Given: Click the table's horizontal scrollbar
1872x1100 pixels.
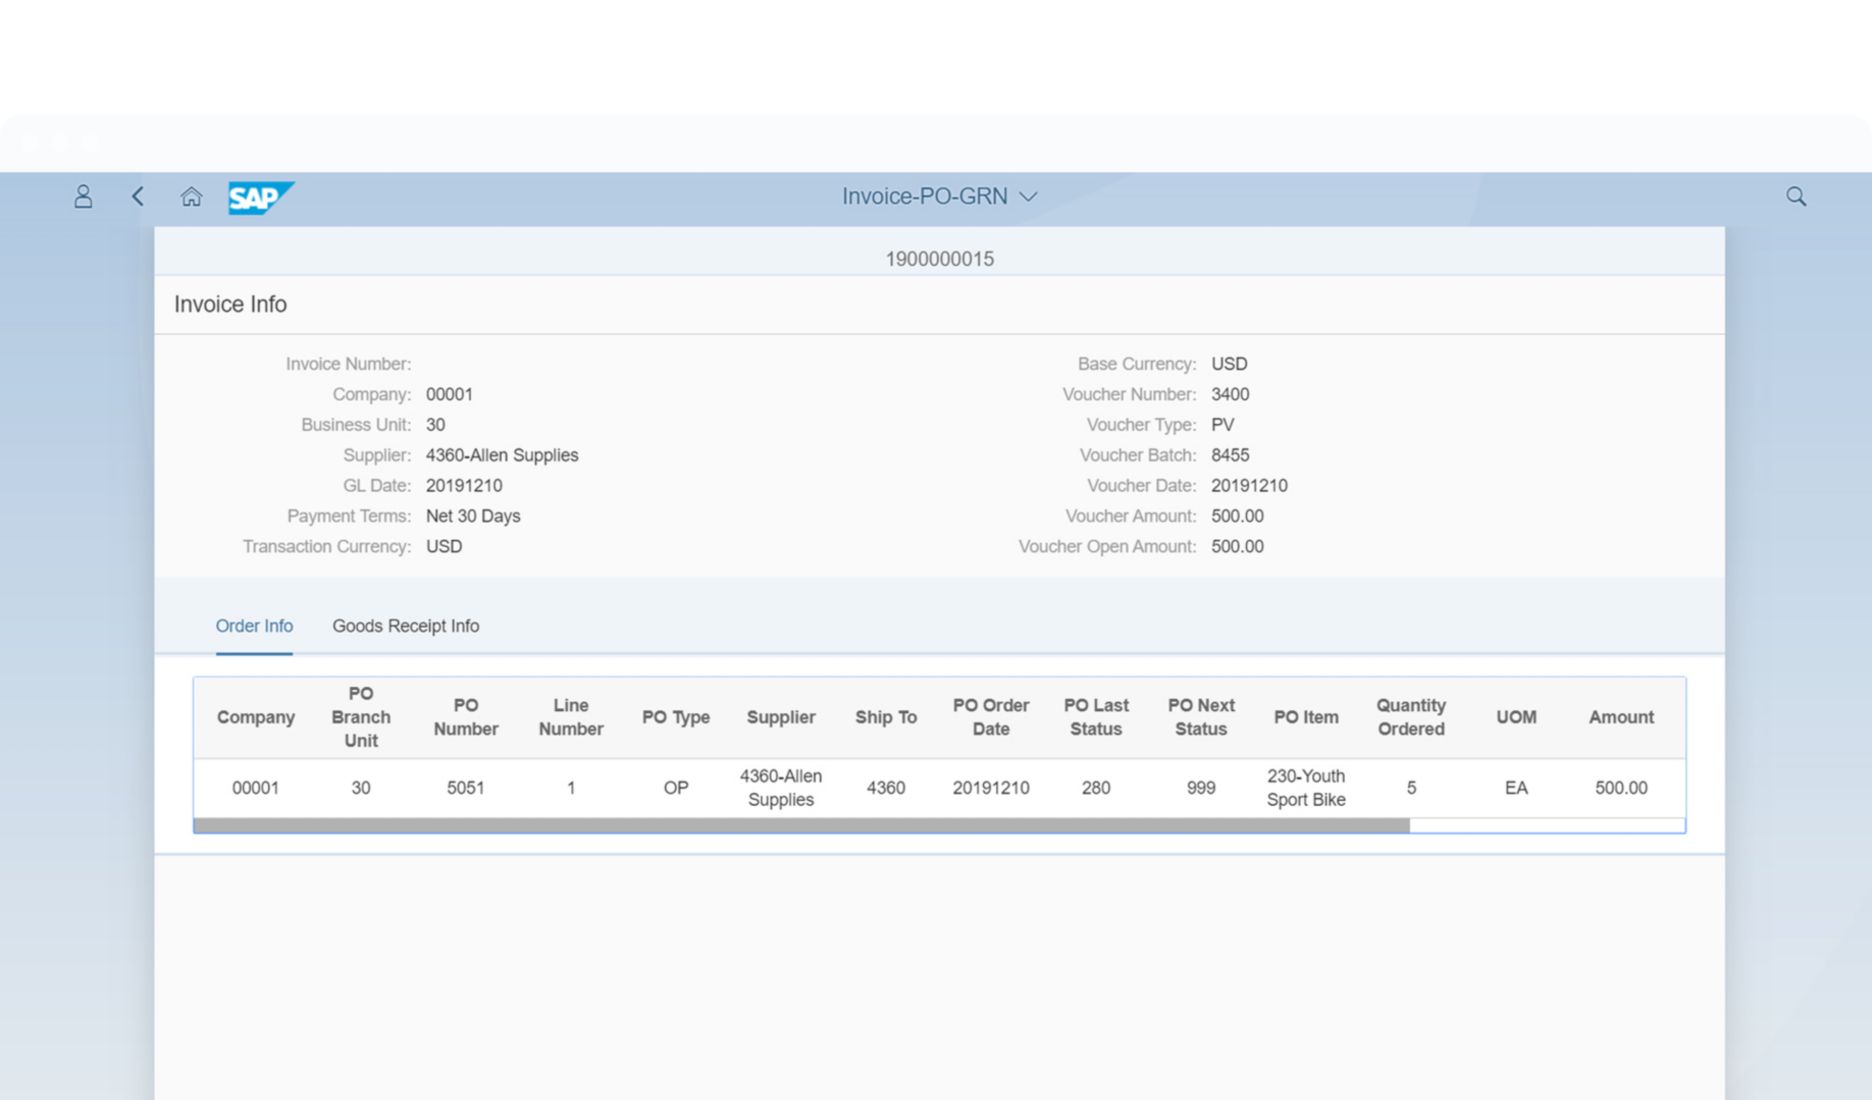Looking at the screenshot, I should 800,823.
